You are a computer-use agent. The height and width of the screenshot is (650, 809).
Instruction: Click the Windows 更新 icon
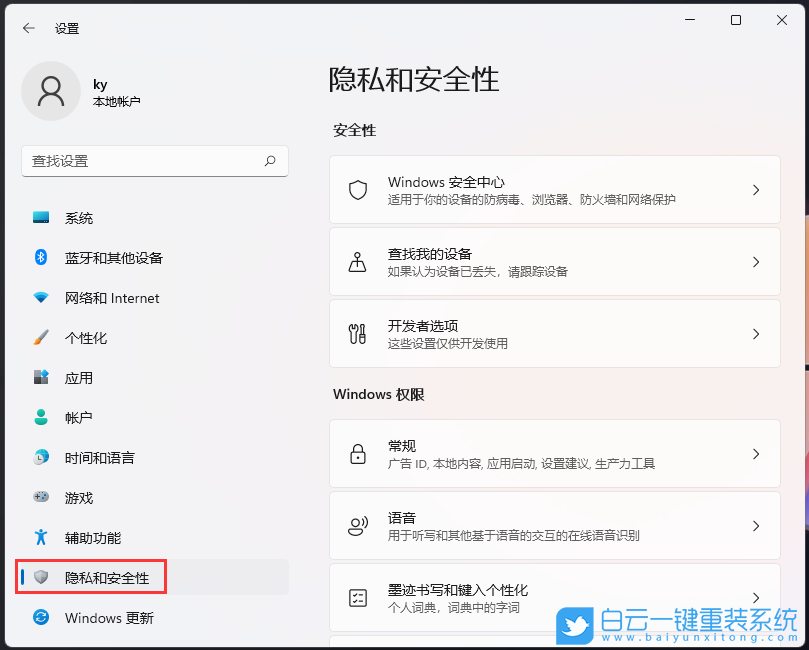(x=40, y=618)
